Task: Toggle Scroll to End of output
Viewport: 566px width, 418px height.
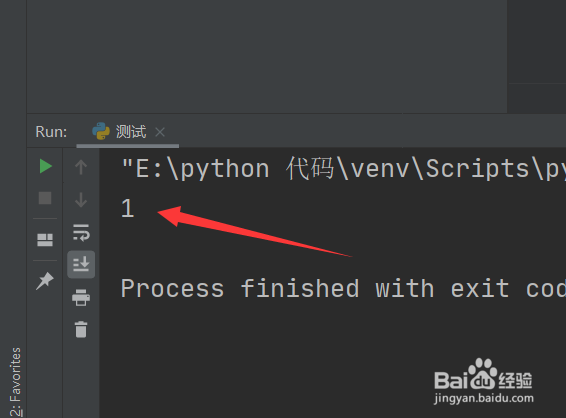Action: [x=81, y=264]
